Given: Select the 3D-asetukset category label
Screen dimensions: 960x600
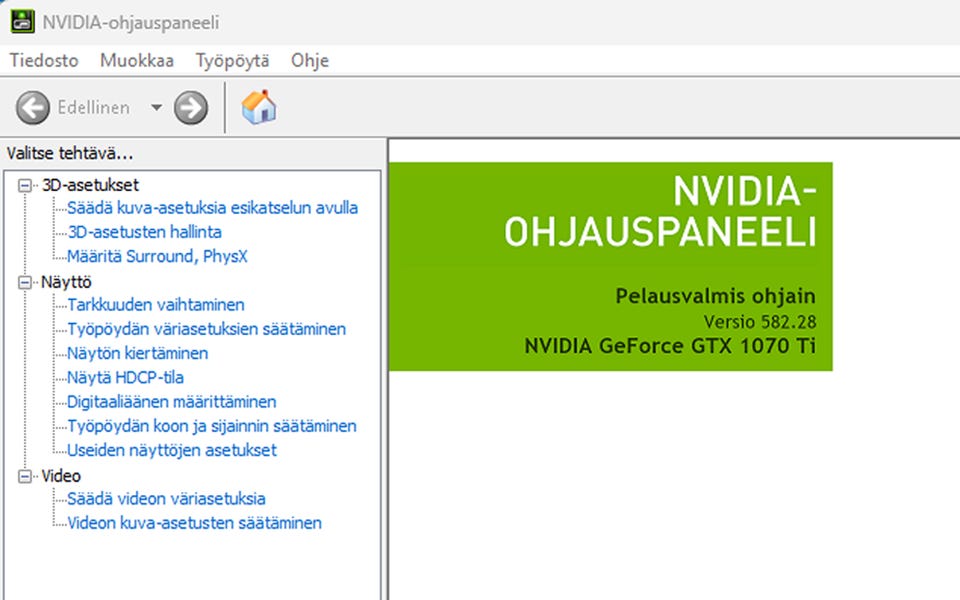Looking at the screenshot, I should tap(91, 185).
